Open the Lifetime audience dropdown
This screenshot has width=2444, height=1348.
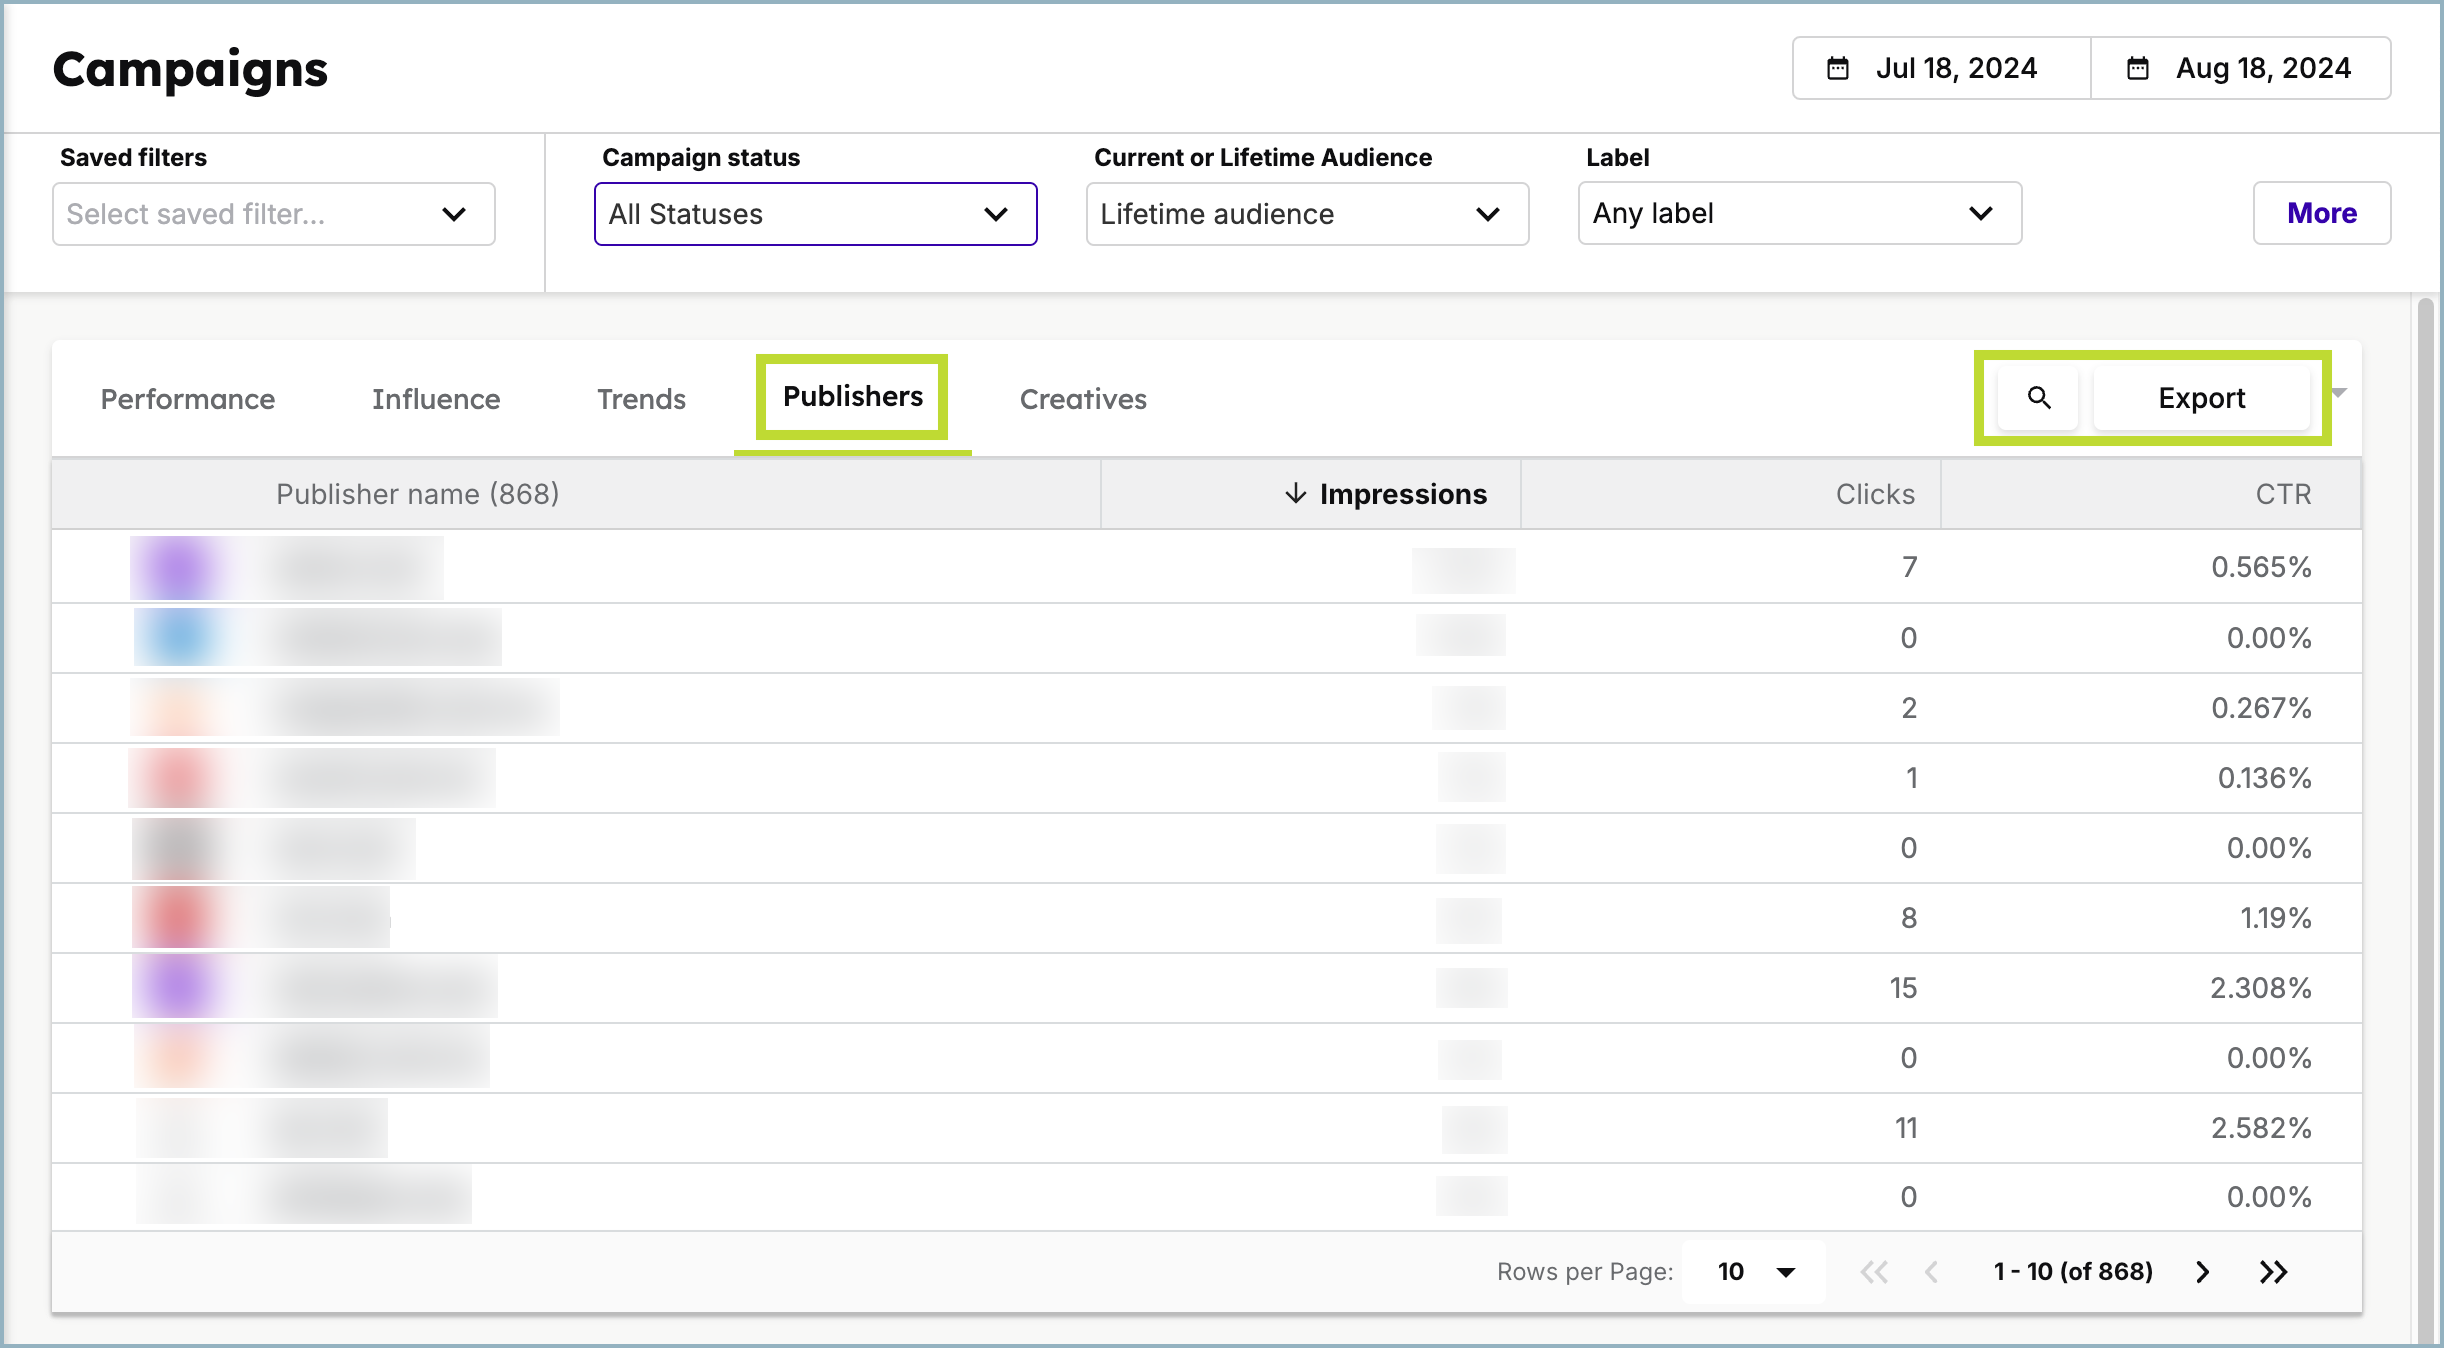click(1307, 214)
